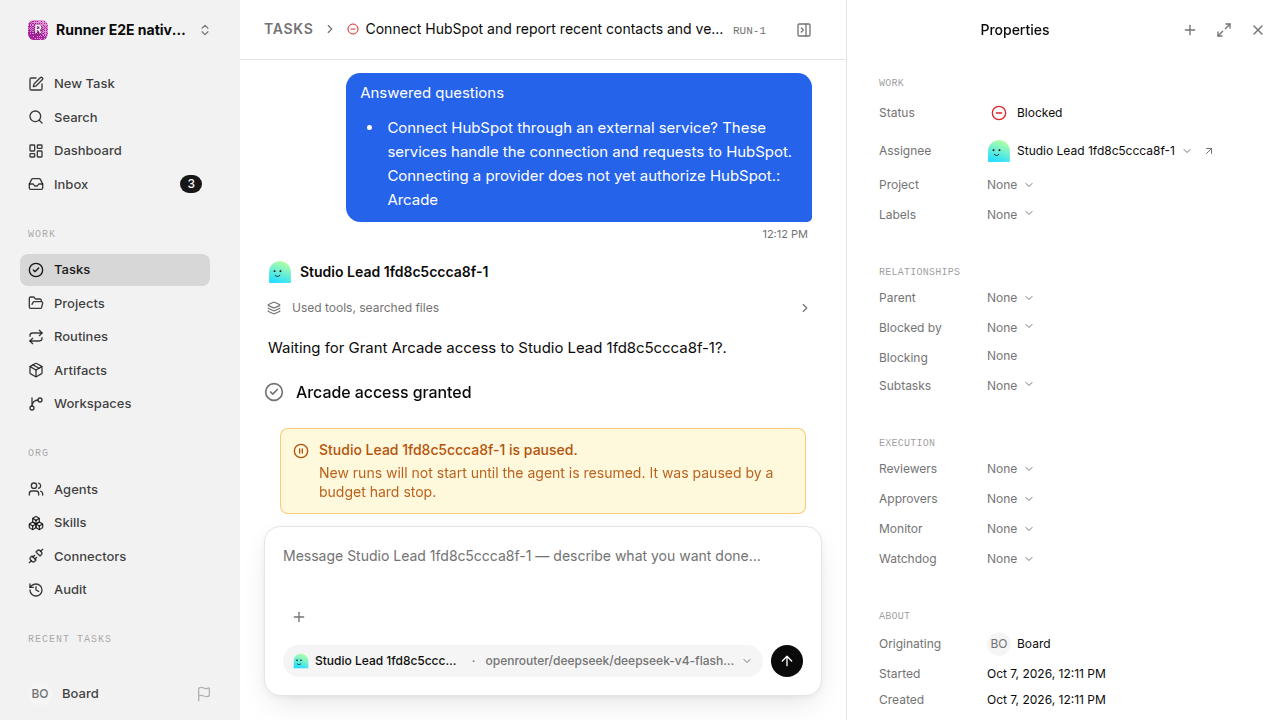Click the Originating Board value
The width and height of the screenshot is (1280, 720).
pos(1019,644)
